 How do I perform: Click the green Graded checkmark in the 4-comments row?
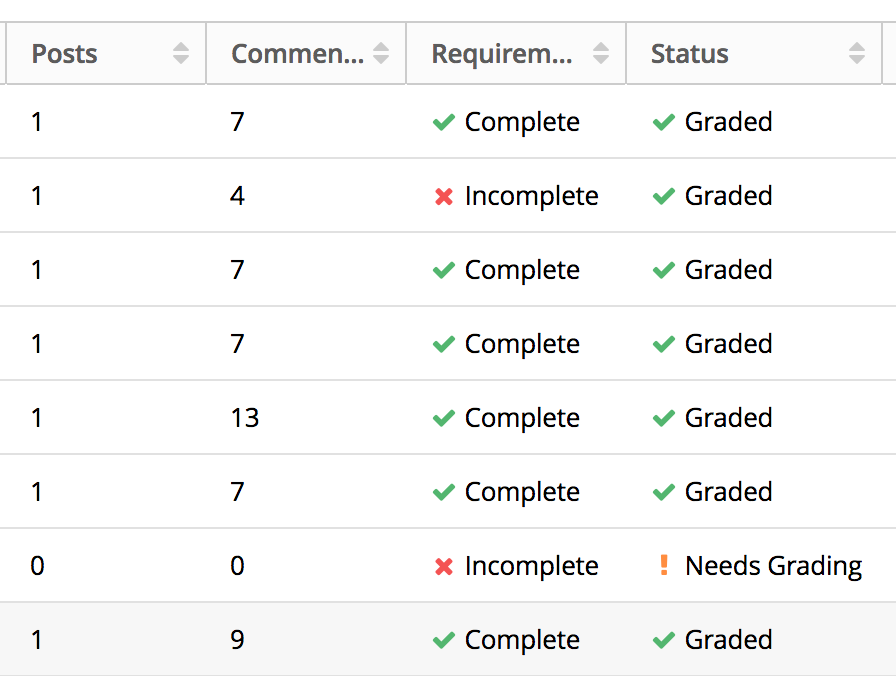[x=663, y=196]
